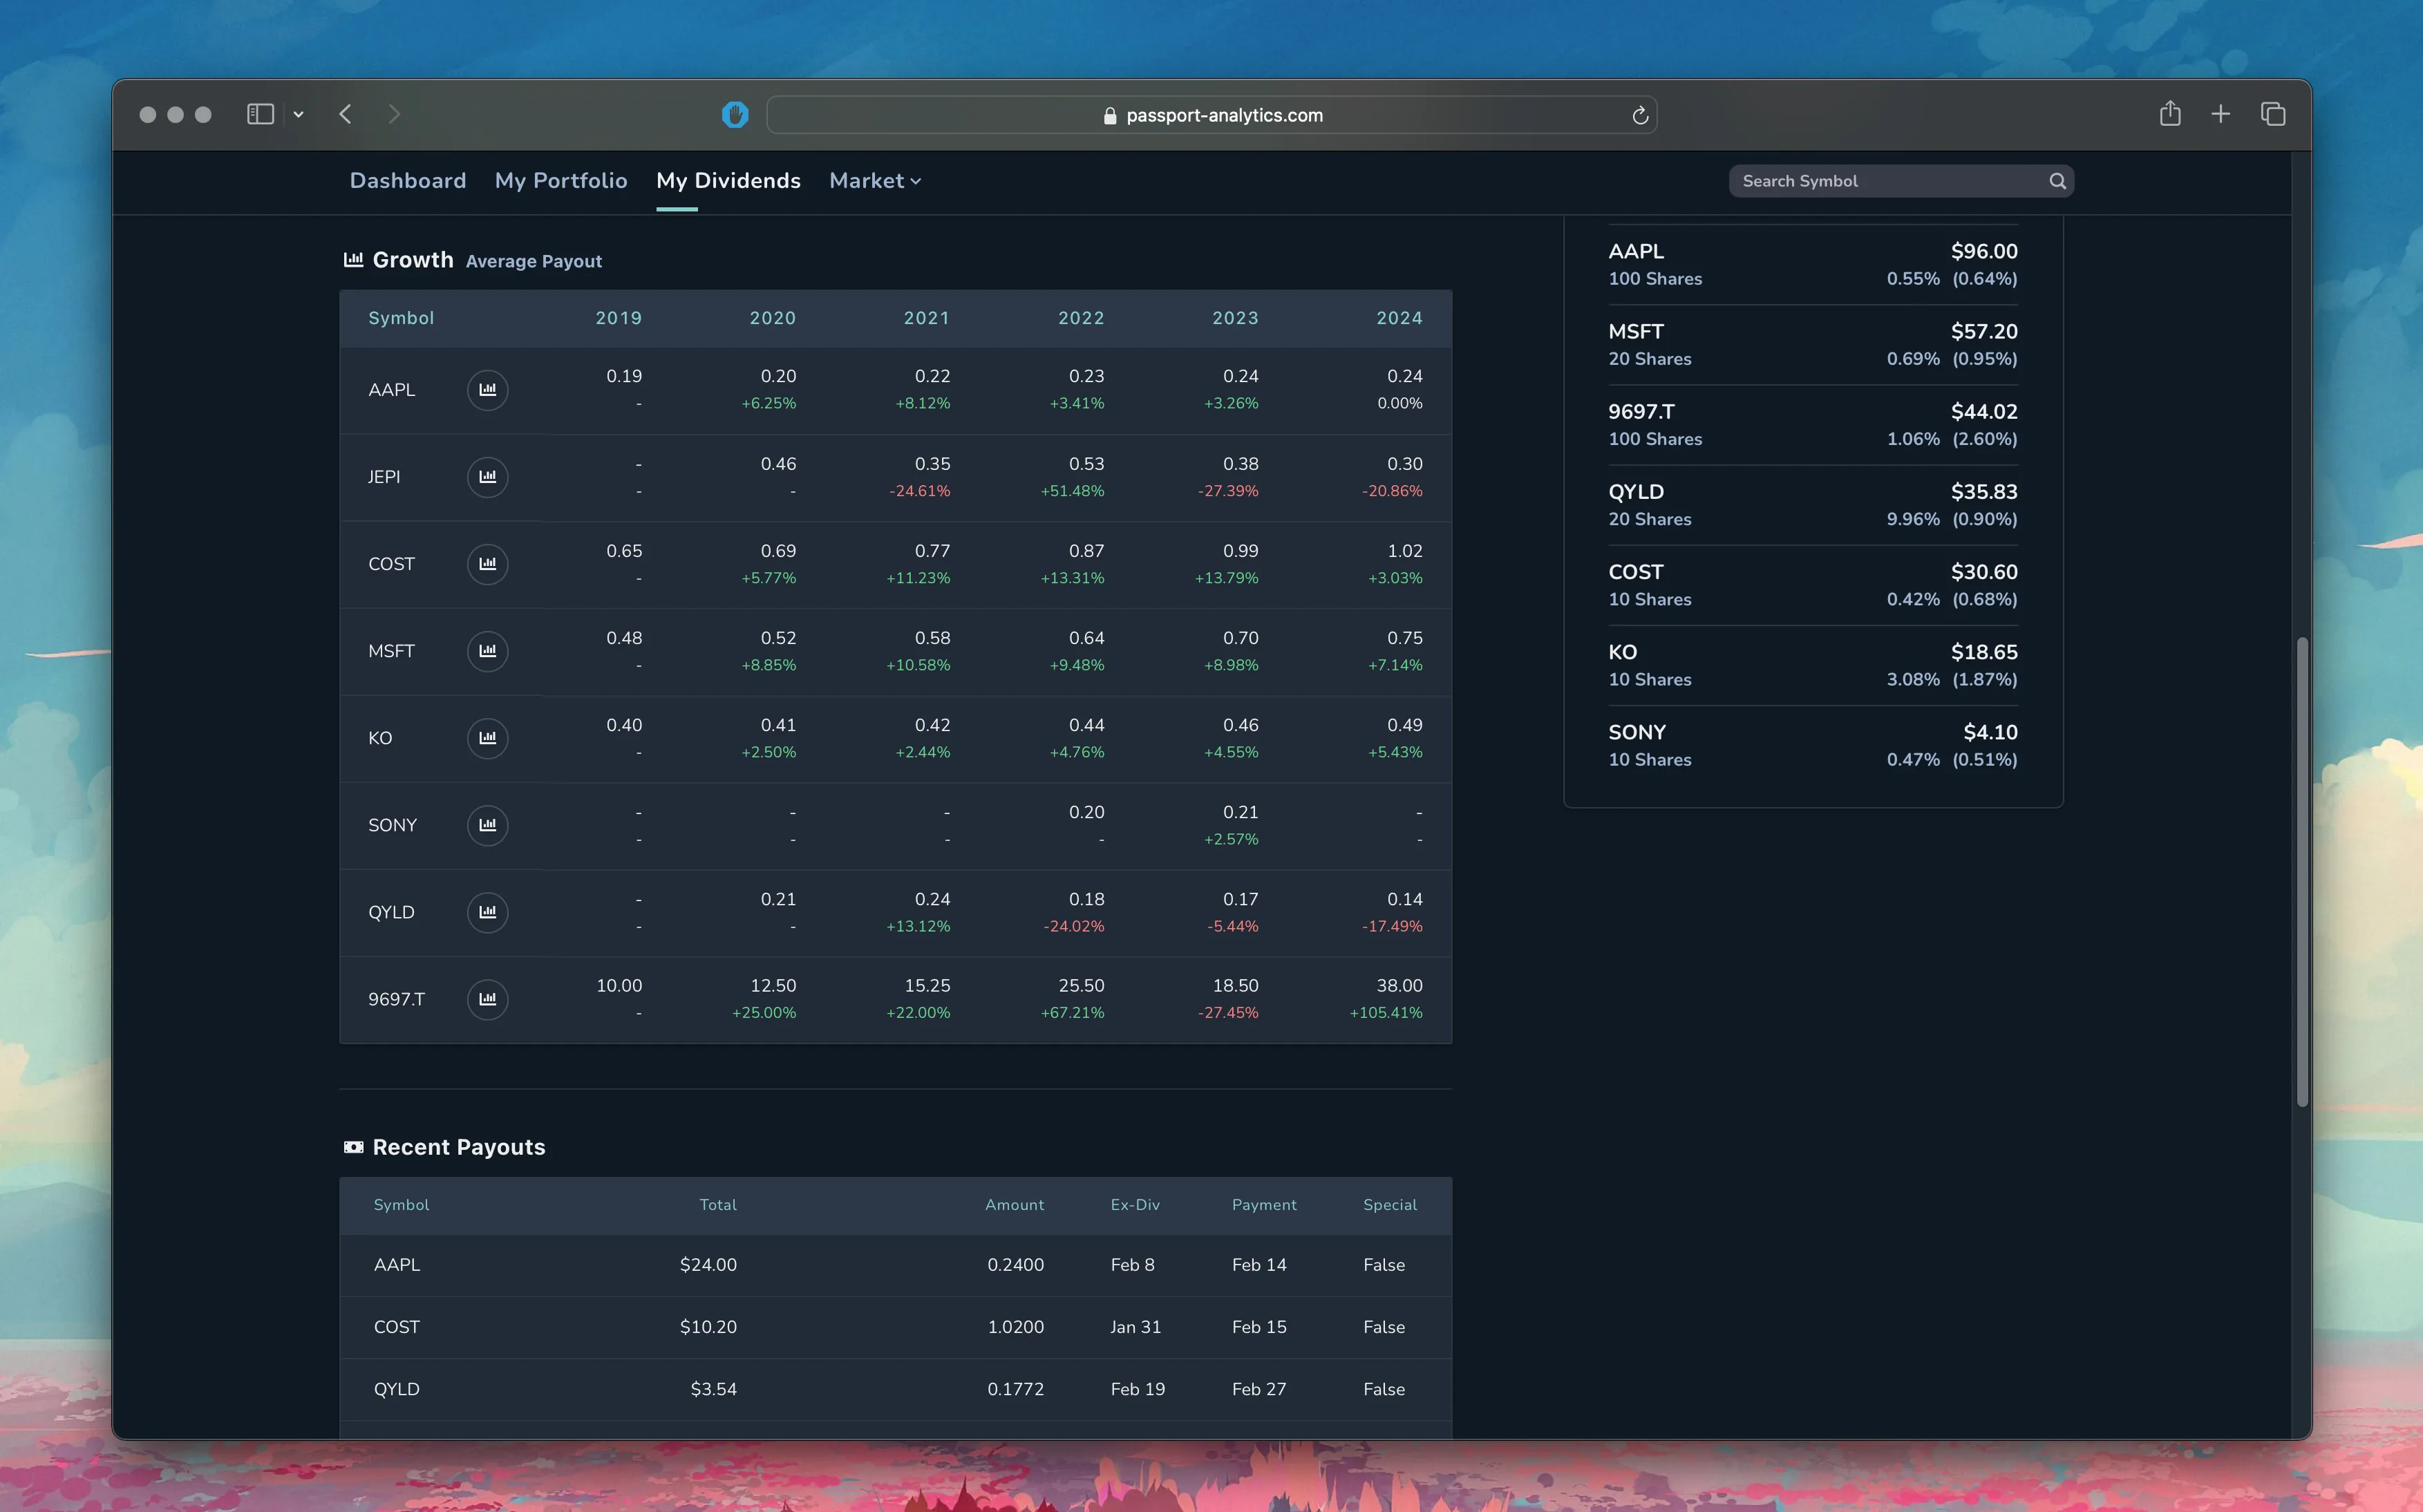Select the COST row in Recent Payouts

click(x=895, y=1327)
